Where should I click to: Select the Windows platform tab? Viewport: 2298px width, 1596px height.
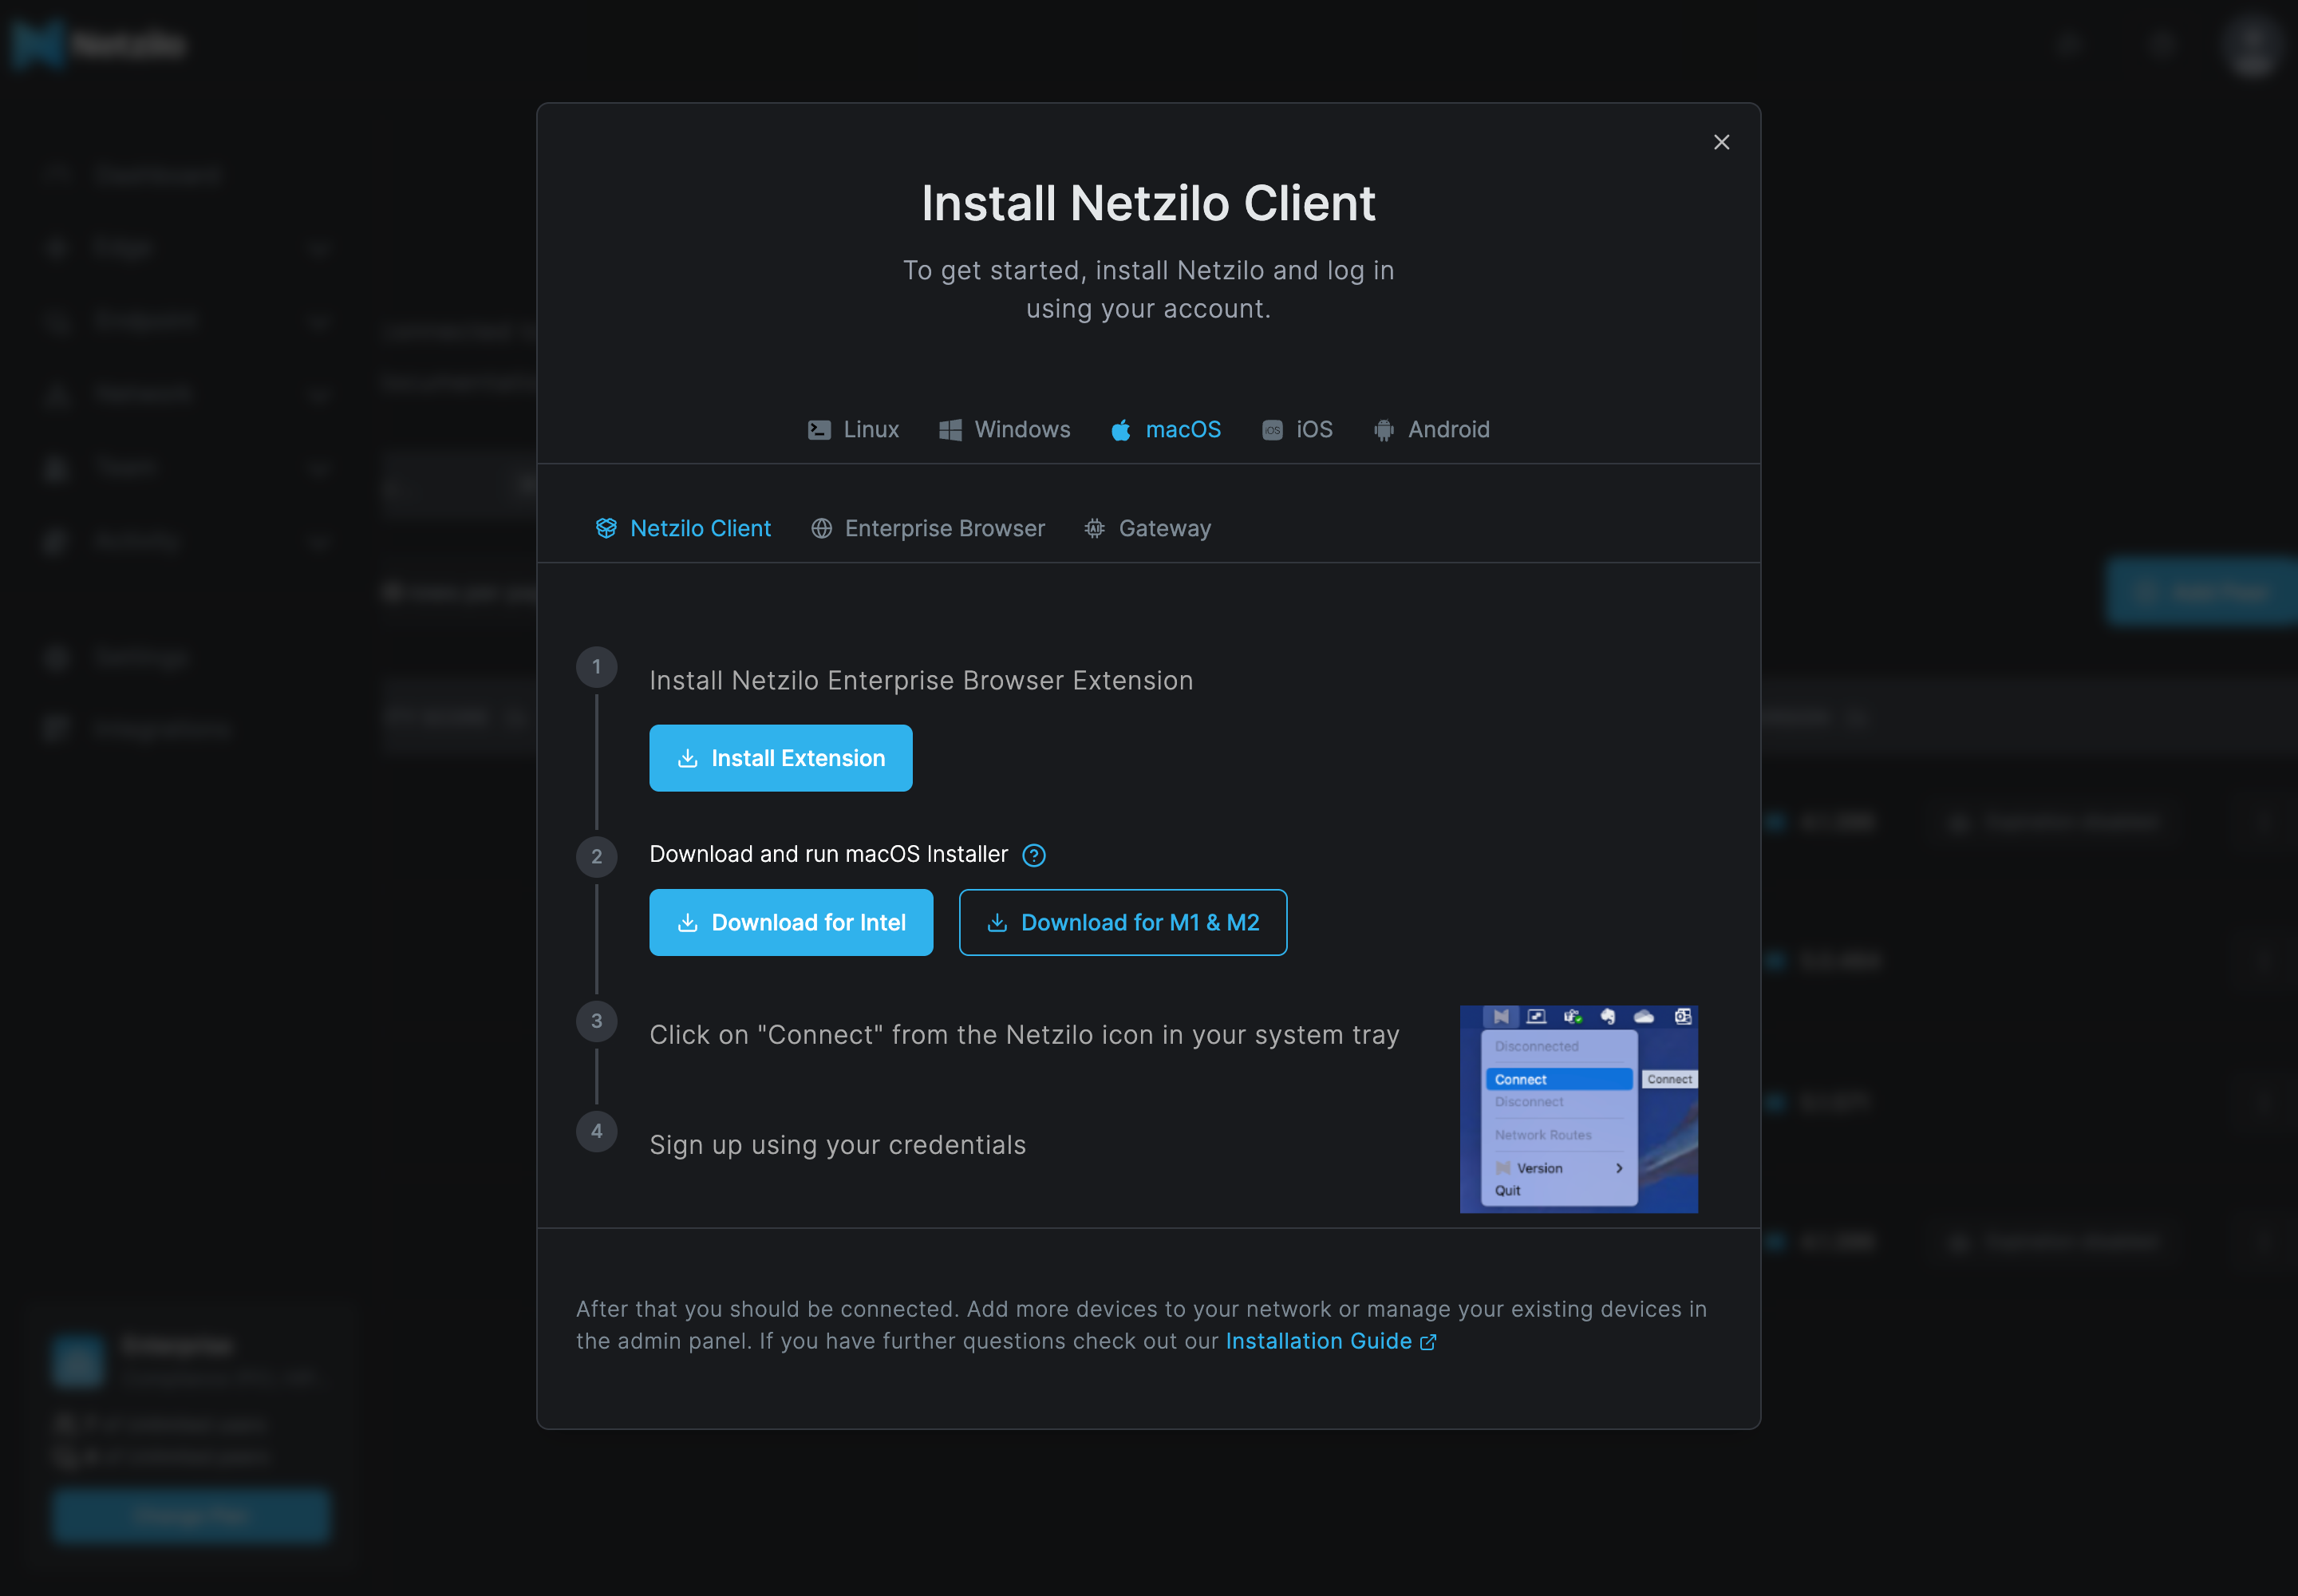(x=1004, y=429)
